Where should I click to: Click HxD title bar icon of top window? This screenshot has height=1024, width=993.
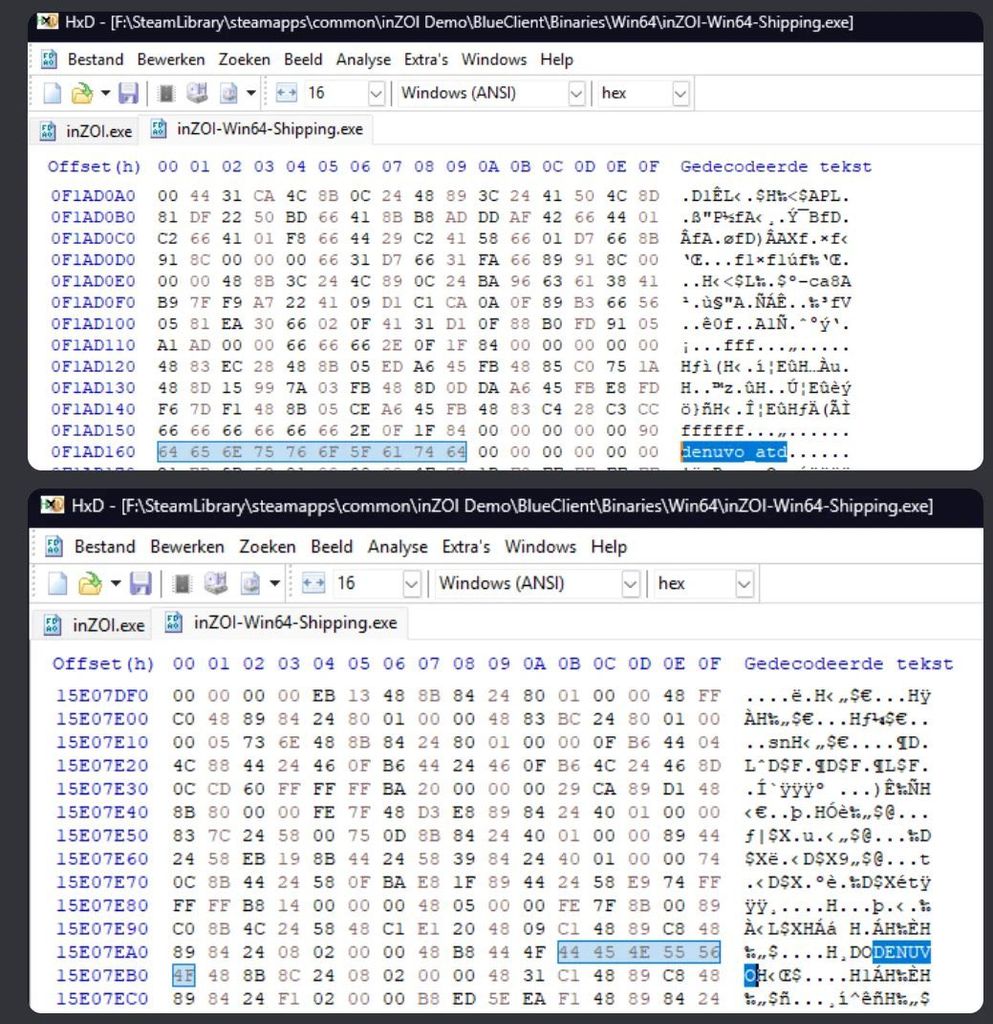pos(47,22)
